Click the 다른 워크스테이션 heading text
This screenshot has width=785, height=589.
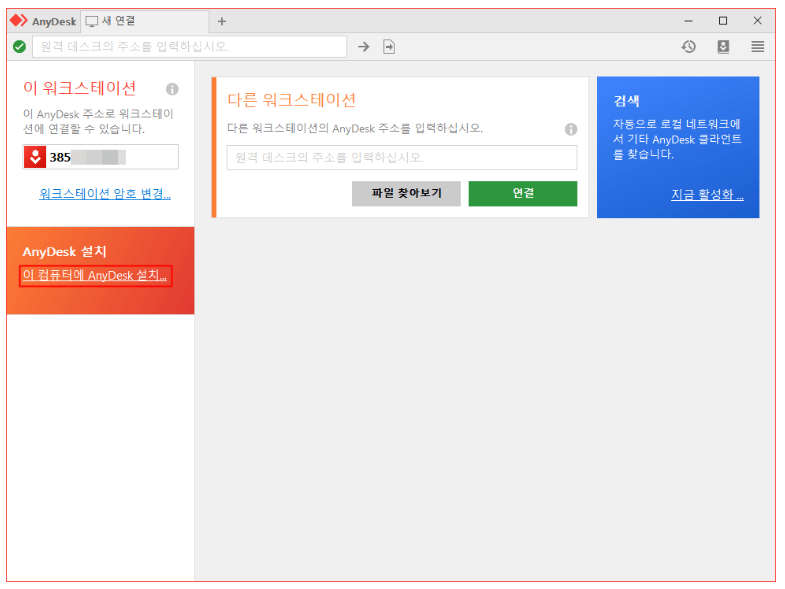[x=291, y=100]
